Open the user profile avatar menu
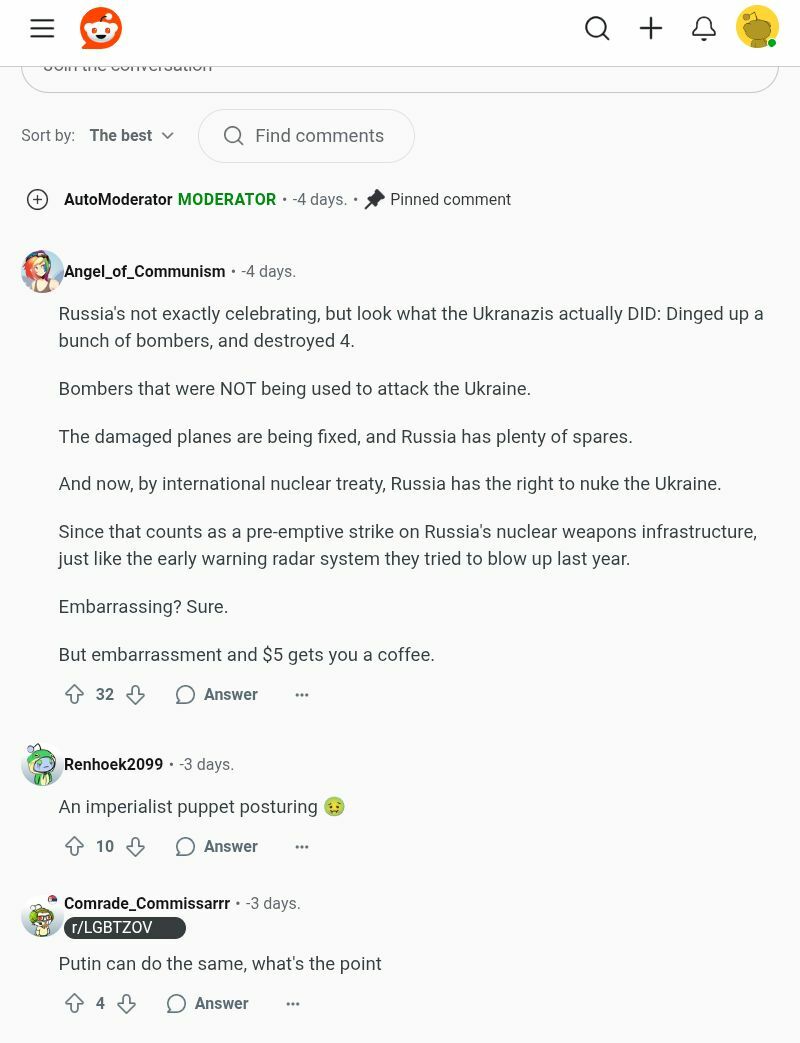 point(757,28)
